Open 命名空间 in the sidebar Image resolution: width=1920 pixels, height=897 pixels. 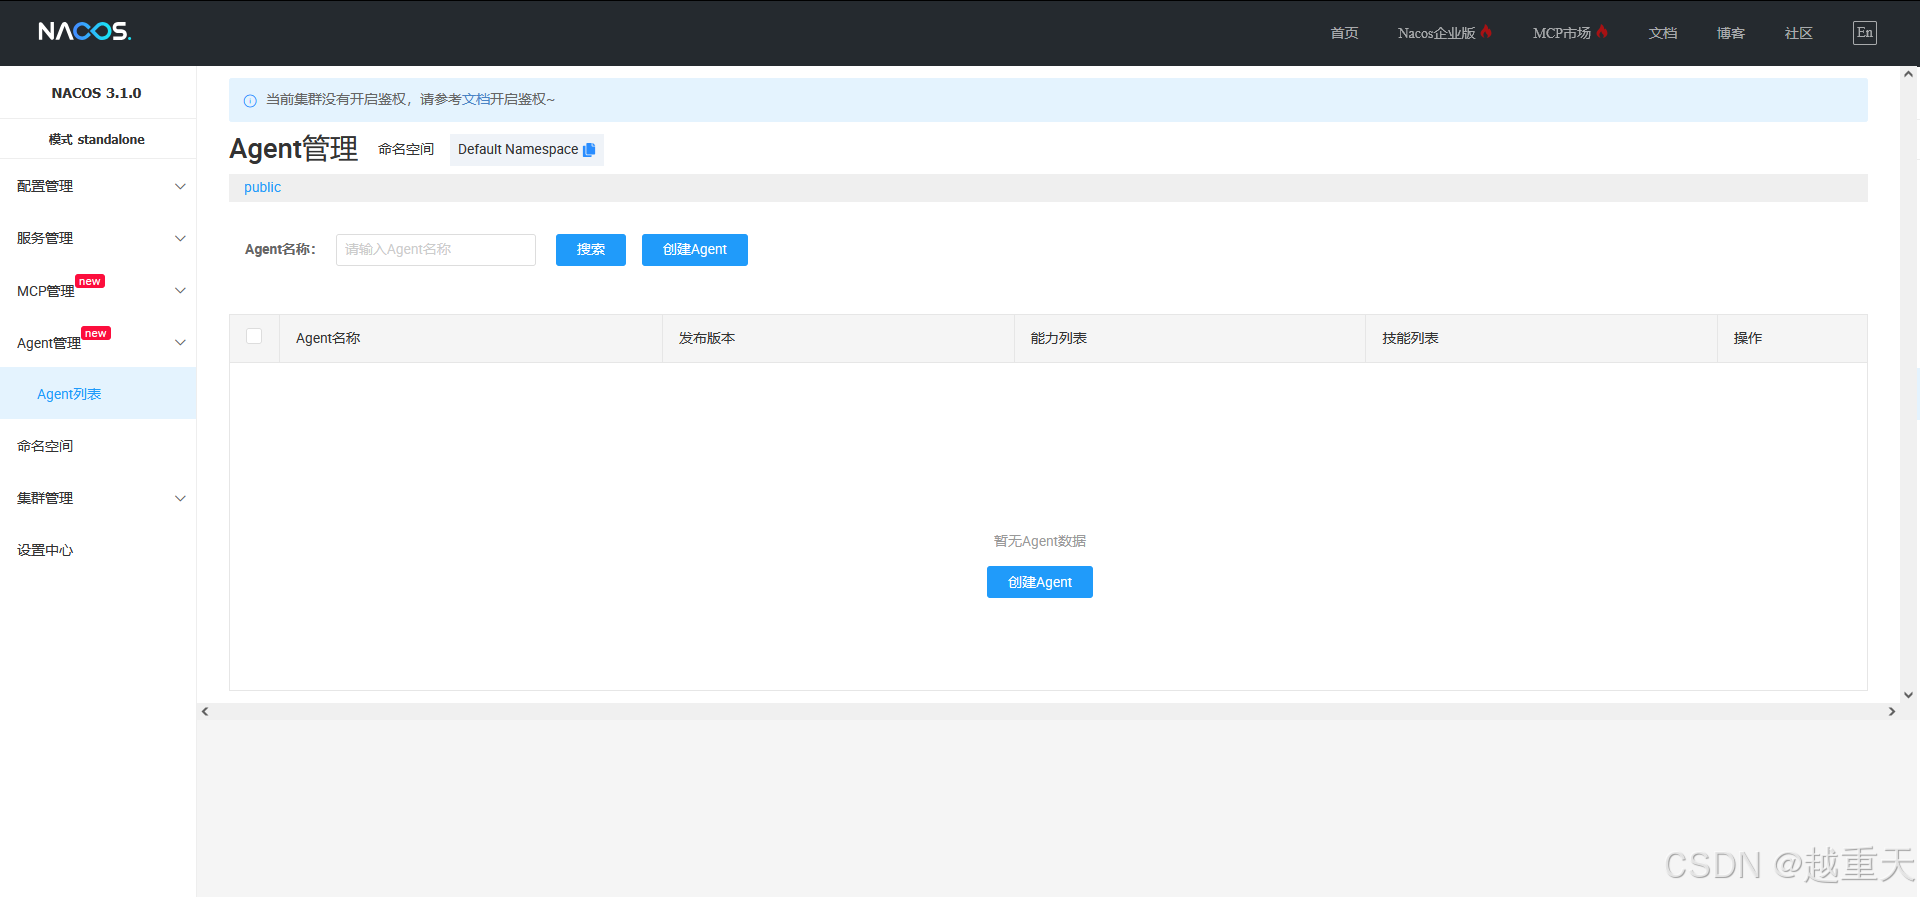(x=98, y=446)
